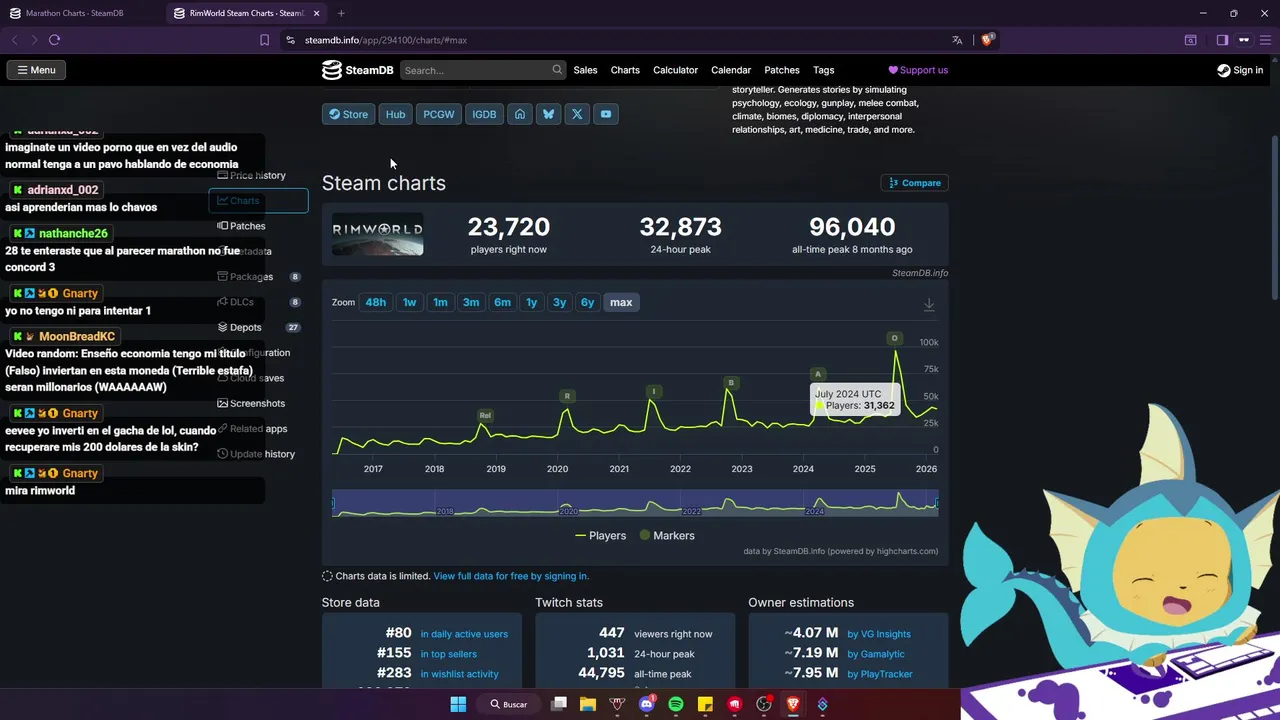The height and width of the screenshot is (720, 1280).
Task: Open a new browser tab
Action: 341,13
